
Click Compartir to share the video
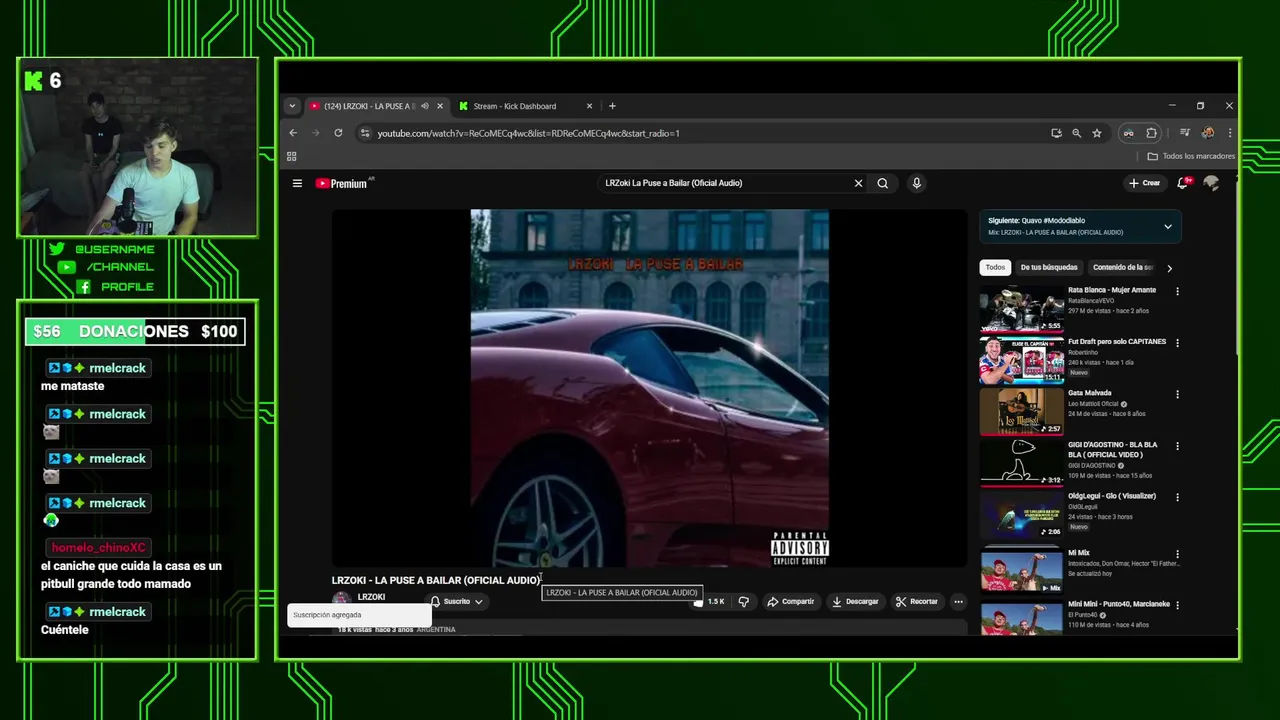(x=790, y=601)
